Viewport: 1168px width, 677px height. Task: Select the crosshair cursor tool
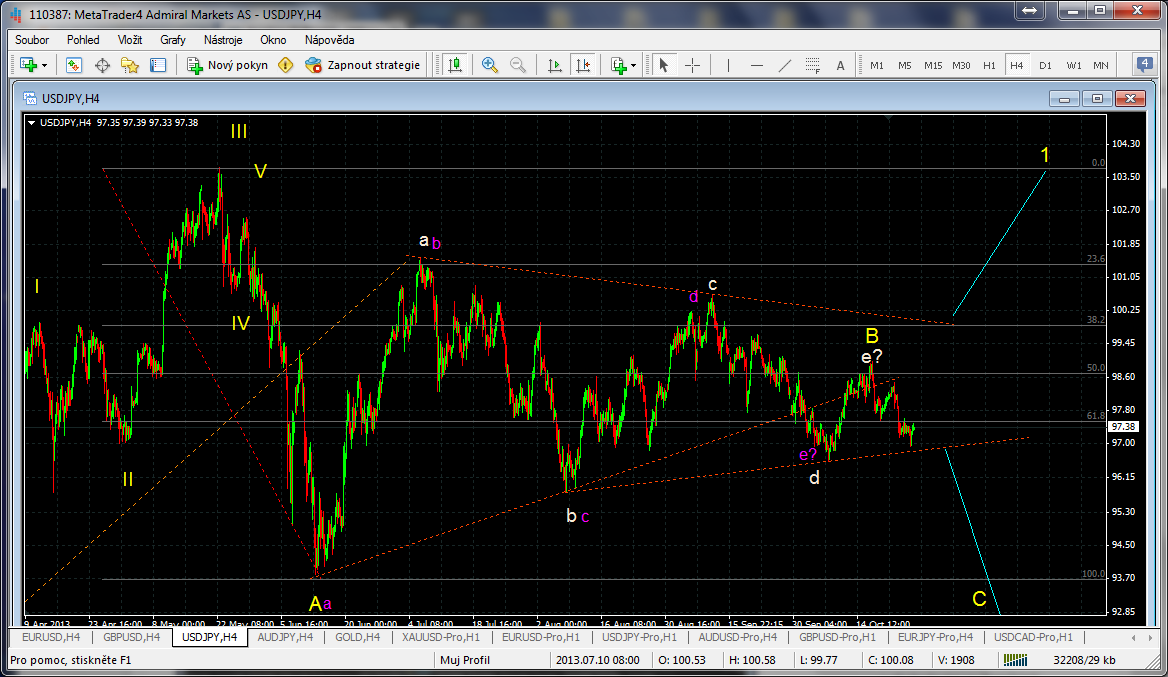692,65
